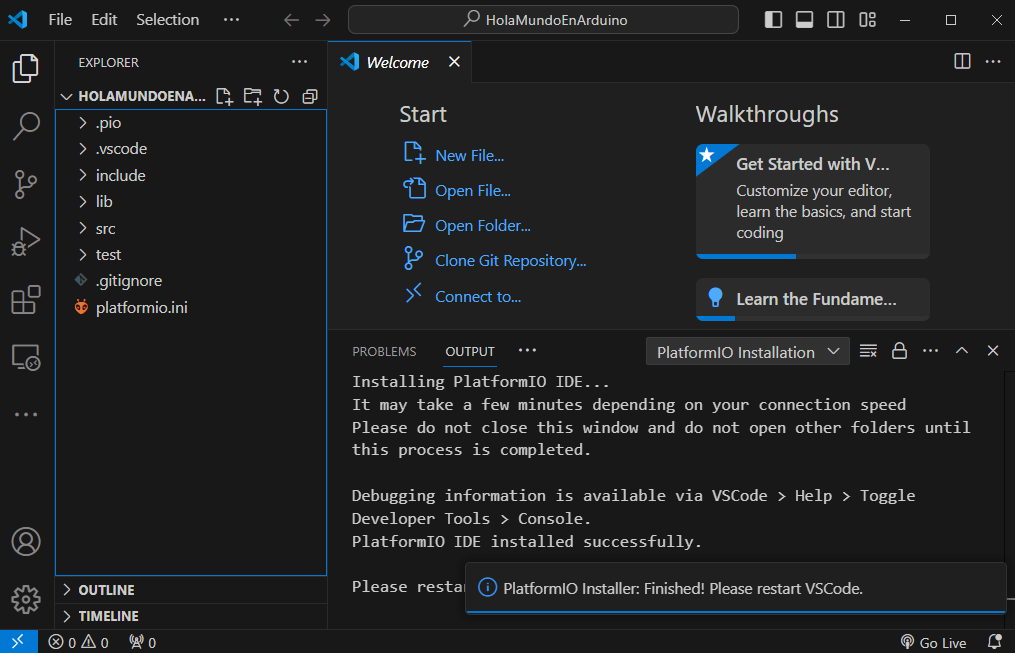Expand the .pio folder
The image size is (1015, 653).
[x=191, y=123]
